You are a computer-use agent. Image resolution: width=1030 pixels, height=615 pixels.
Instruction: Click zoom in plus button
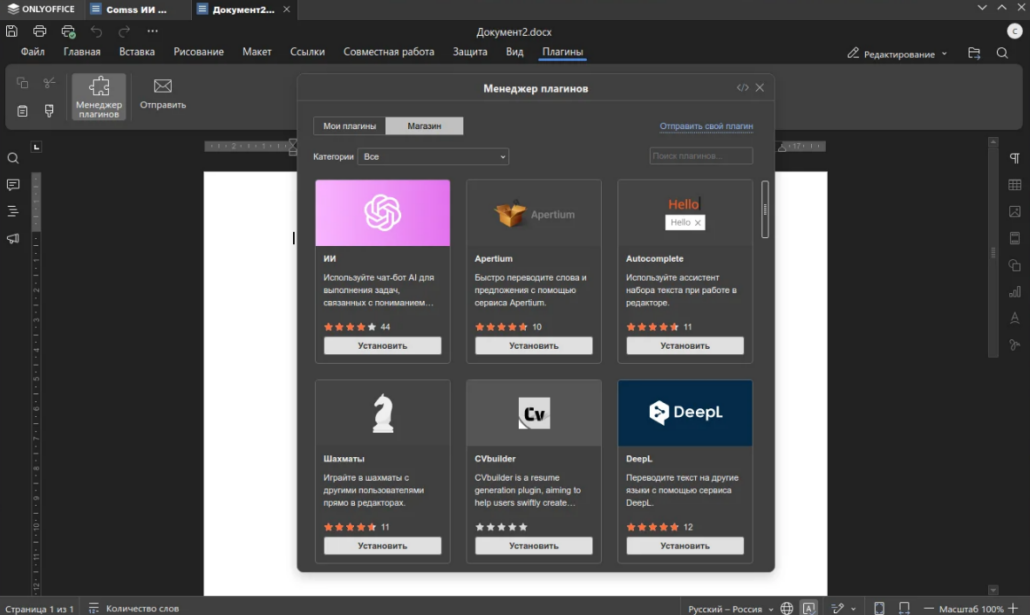click(x=1012, y=608)
